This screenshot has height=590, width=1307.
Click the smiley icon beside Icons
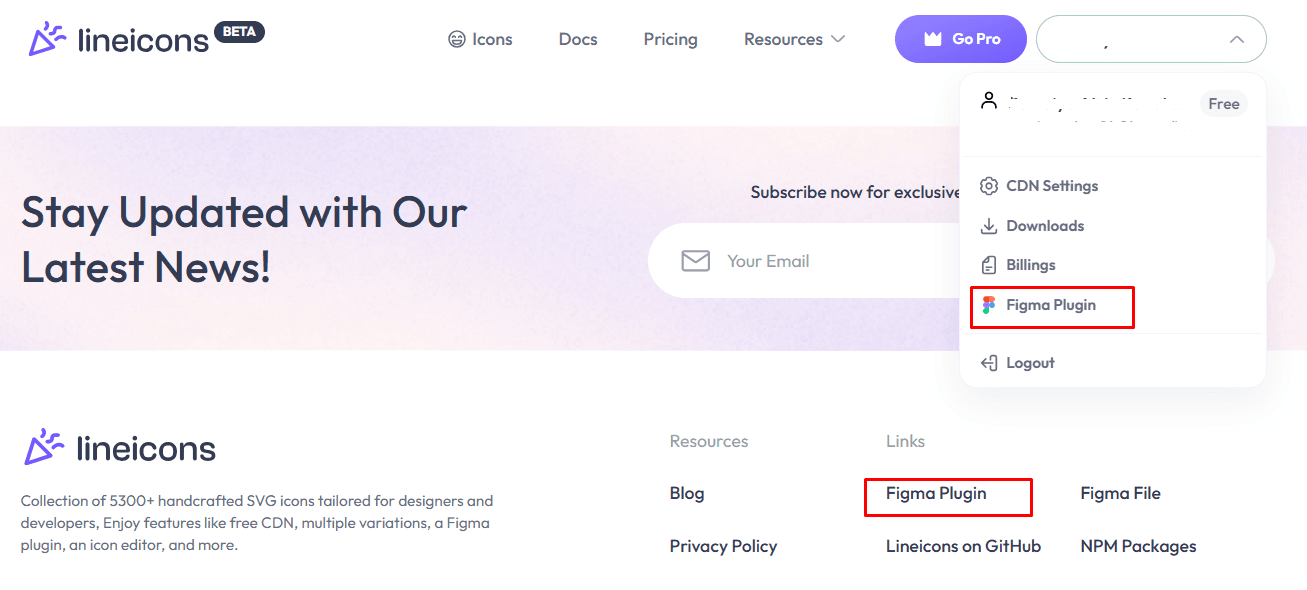(457, 39)
